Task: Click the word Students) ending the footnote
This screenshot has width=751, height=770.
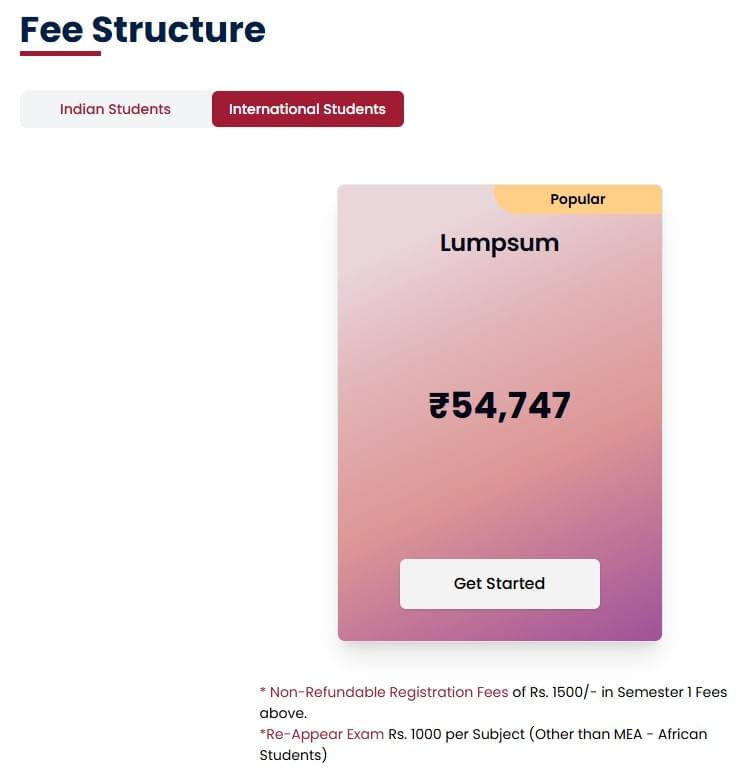Action: coord(293,755)
